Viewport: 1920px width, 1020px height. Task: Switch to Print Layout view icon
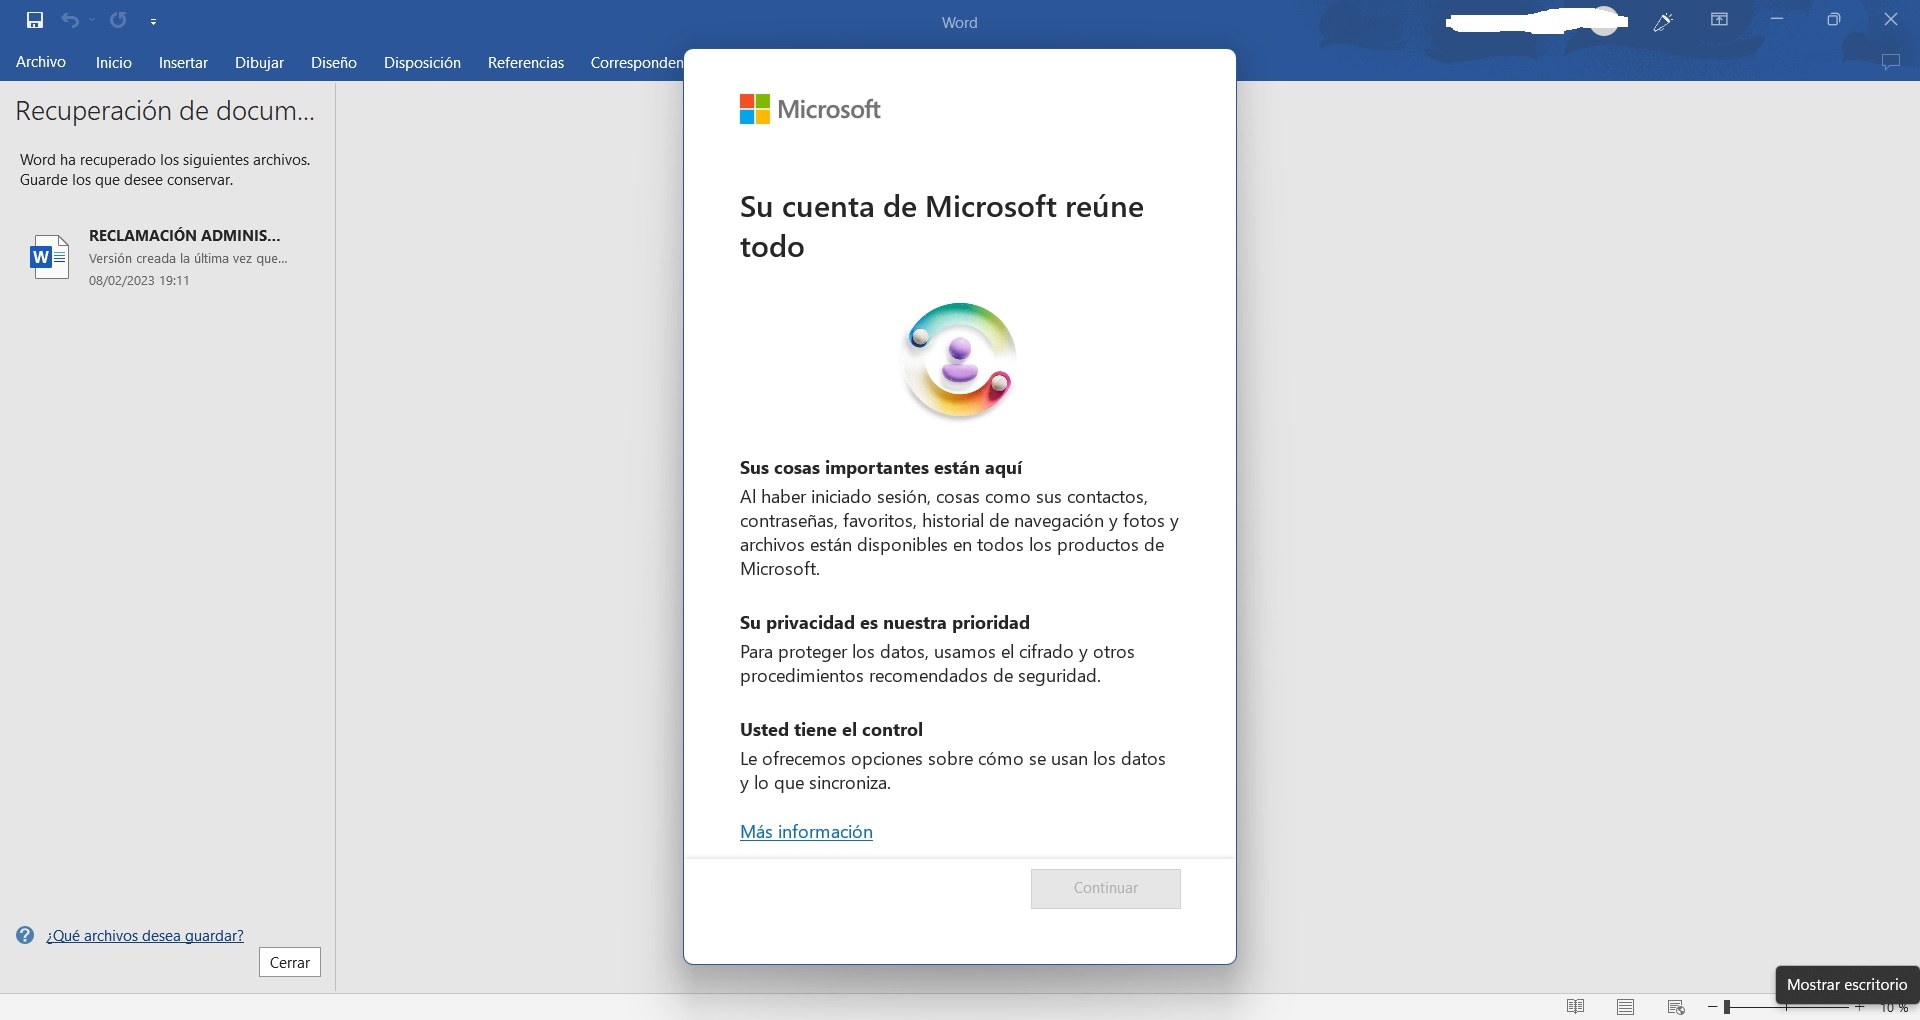1626,1007
